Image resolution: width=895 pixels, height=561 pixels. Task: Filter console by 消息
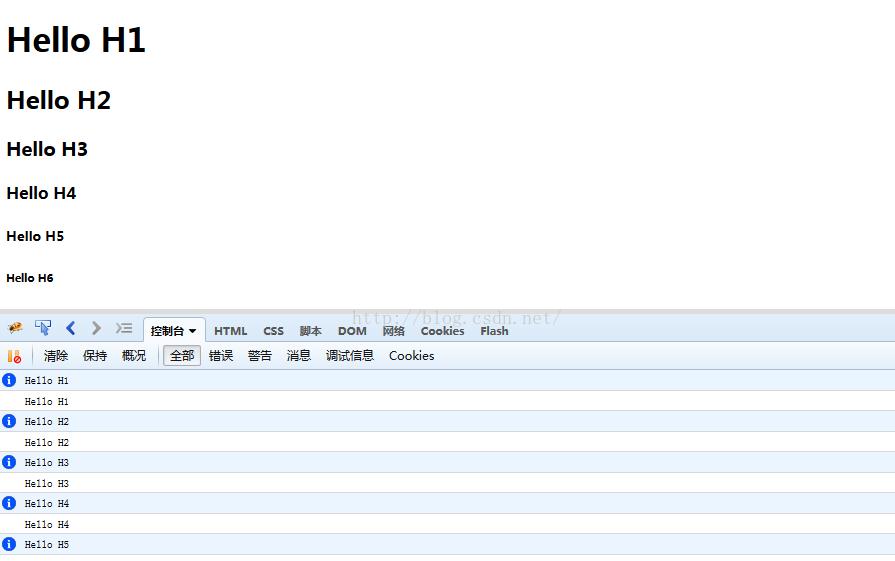point(299,356)
